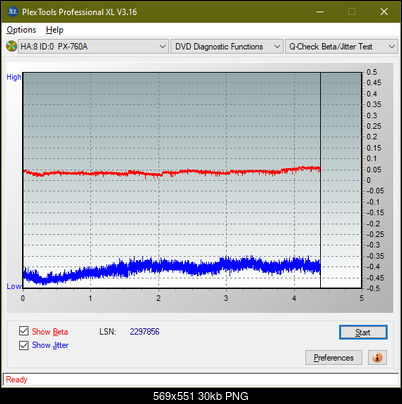Open the Q-Check Beta/Jitter Test dropdown
402x404 pixels.
[341, 47]
